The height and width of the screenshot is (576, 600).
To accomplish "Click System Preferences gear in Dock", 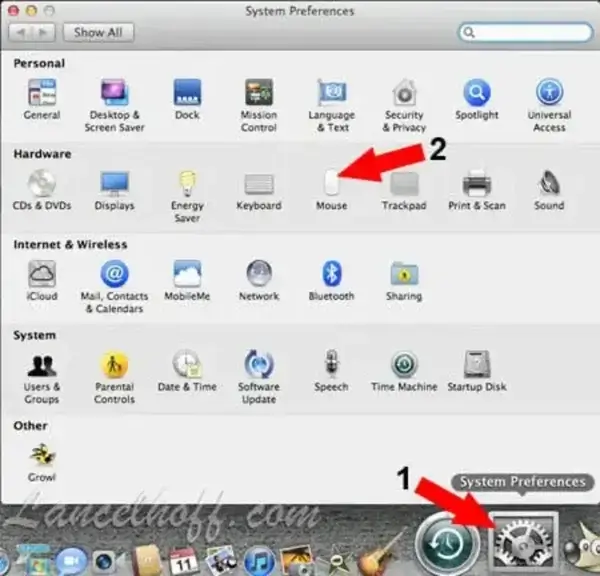I will point(523,542).
